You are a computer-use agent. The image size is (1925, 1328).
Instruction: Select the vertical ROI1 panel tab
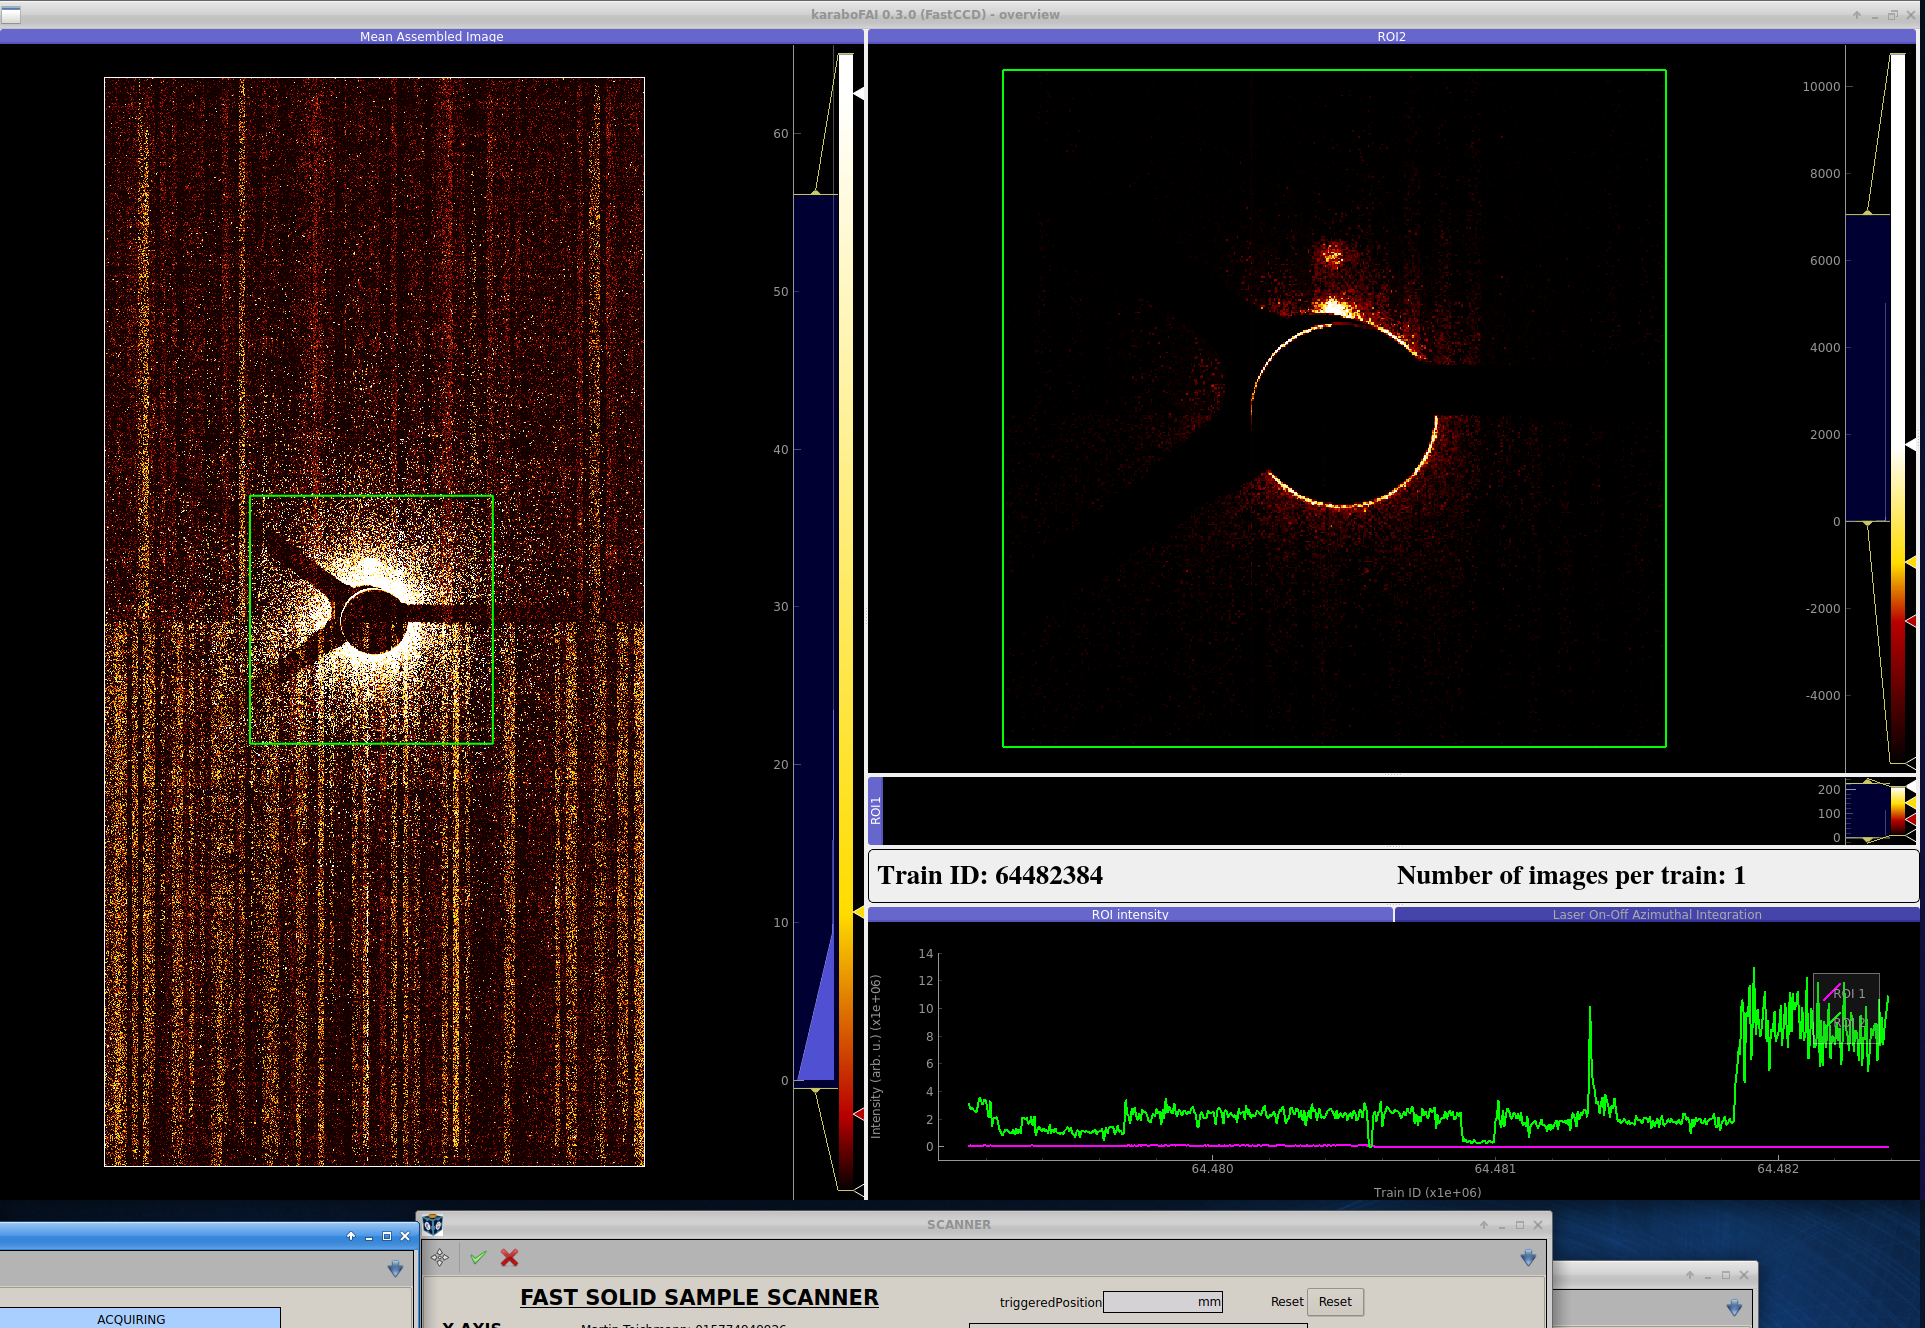(x=875, y=811)
